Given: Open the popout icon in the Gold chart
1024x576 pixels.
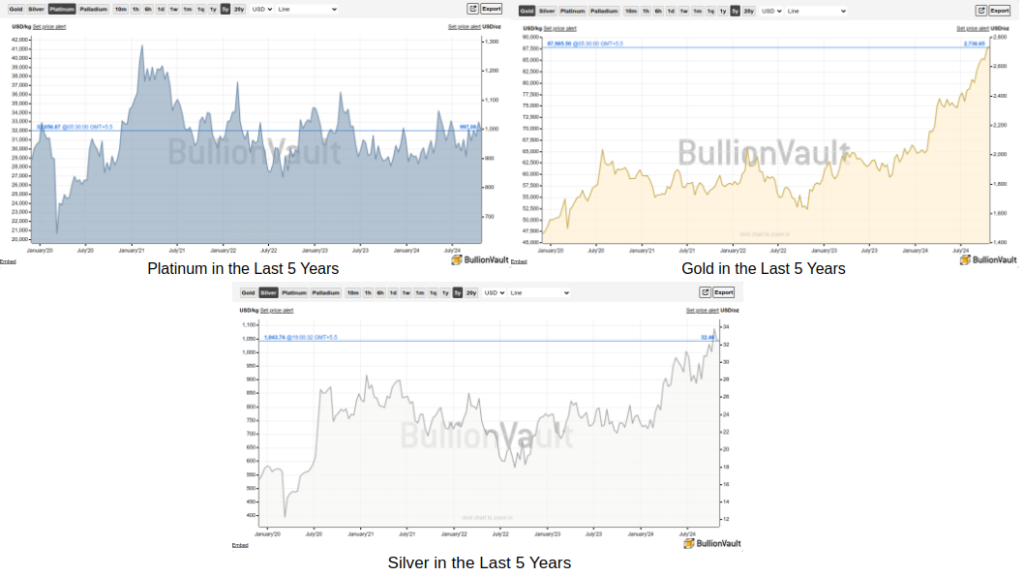Looking at the screenshot, I should (982, 10).
